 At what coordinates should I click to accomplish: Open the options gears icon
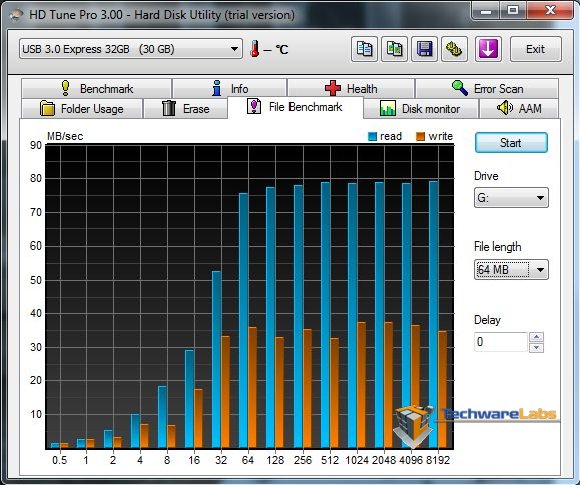coord(454,49)
